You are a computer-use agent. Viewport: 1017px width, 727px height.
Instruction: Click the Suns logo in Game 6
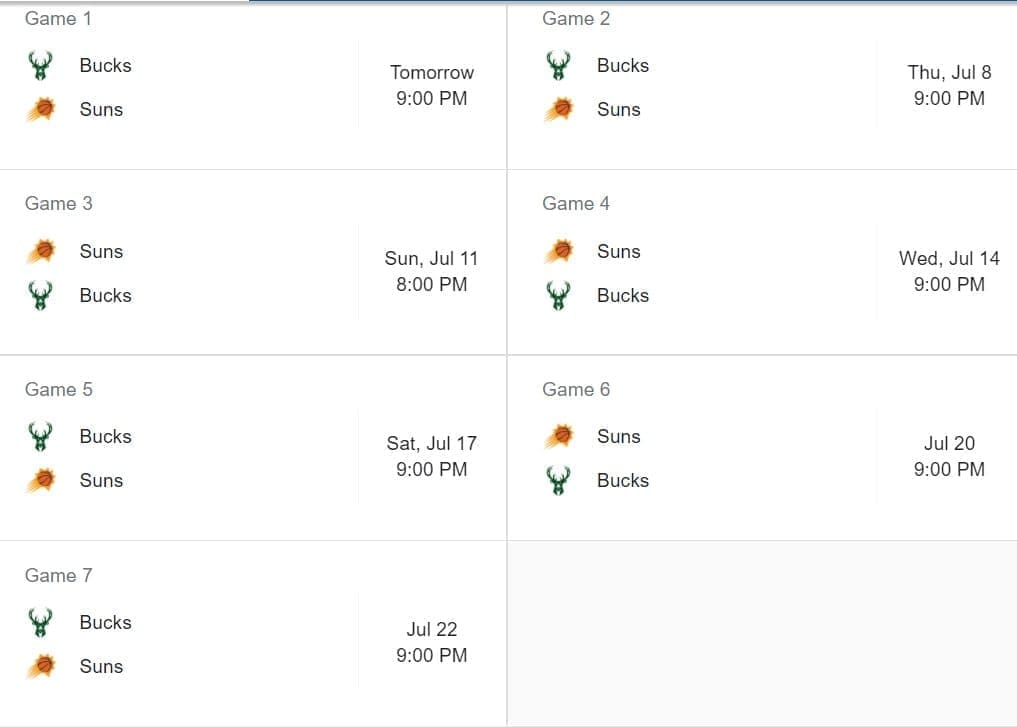tap(558, 436)
